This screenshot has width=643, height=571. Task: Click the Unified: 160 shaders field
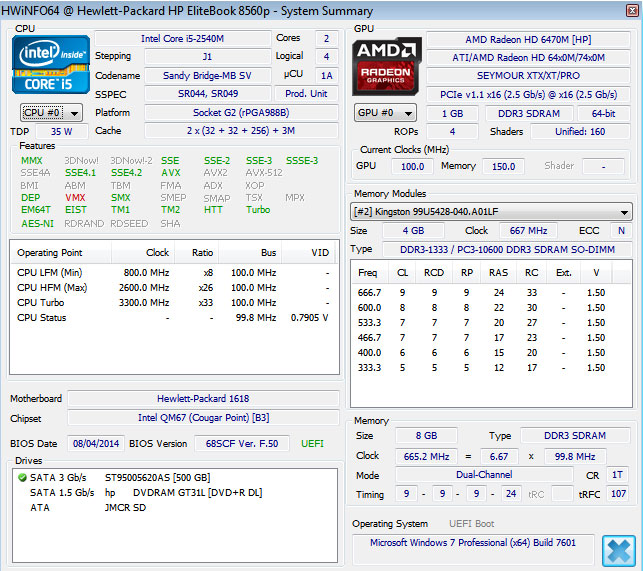580,132
